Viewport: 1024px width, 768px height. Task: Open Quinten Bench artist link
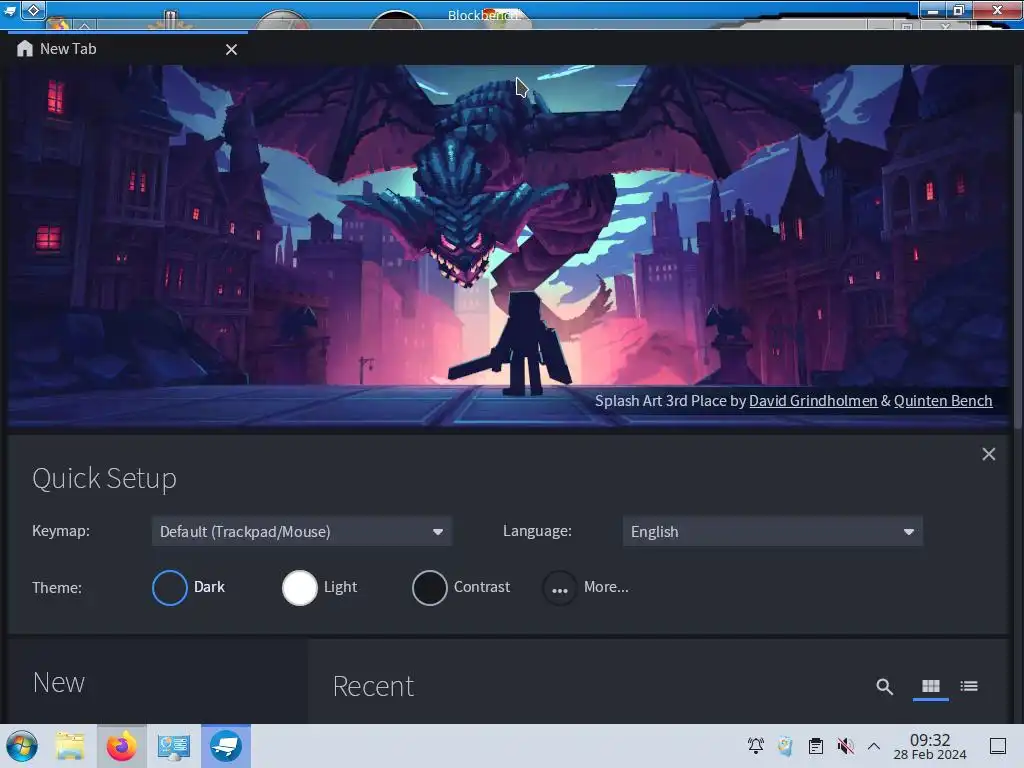(x=943, y=401)
